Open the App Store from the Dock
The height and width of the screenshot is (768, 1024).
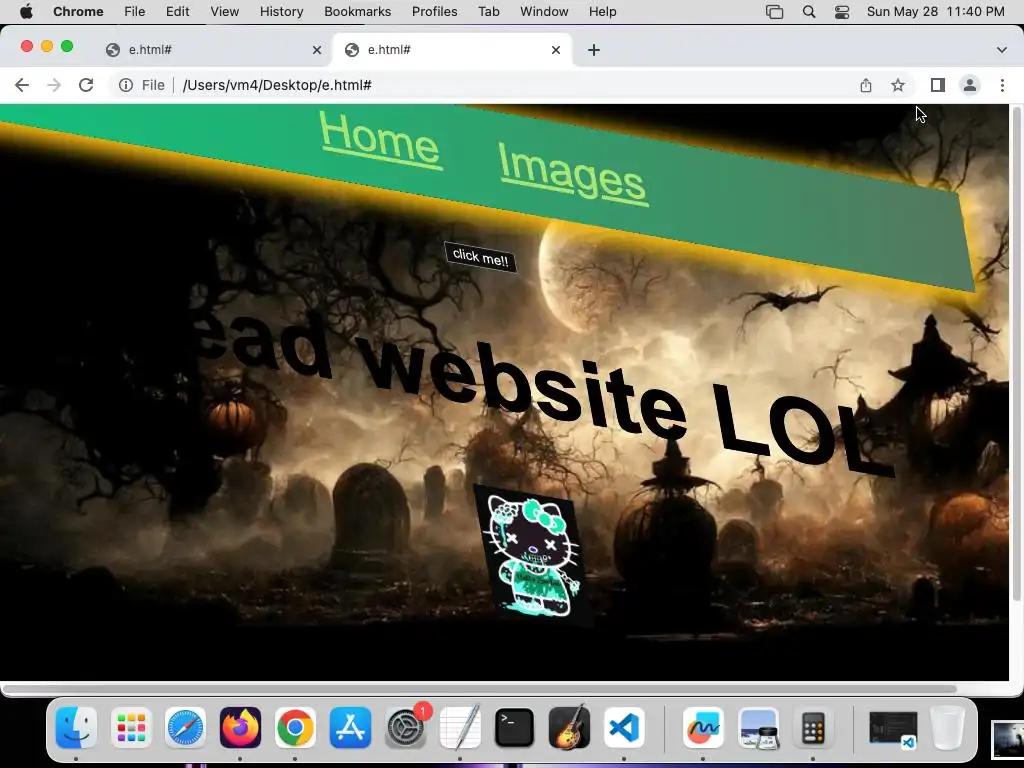[350, 728]
